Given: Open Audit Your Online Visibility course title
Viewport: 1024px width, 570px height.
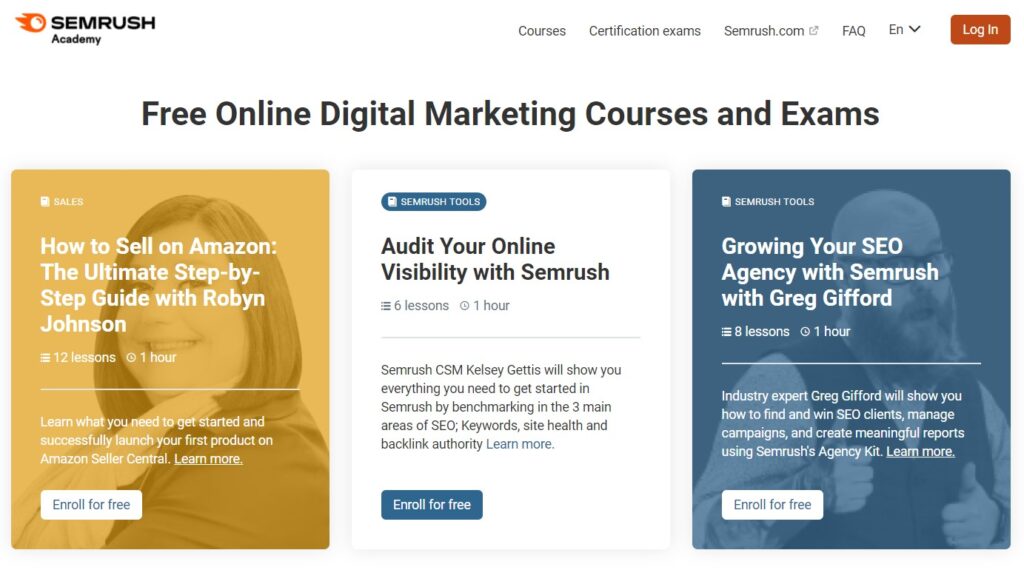Looking at the screenshot, I should 495,259.
